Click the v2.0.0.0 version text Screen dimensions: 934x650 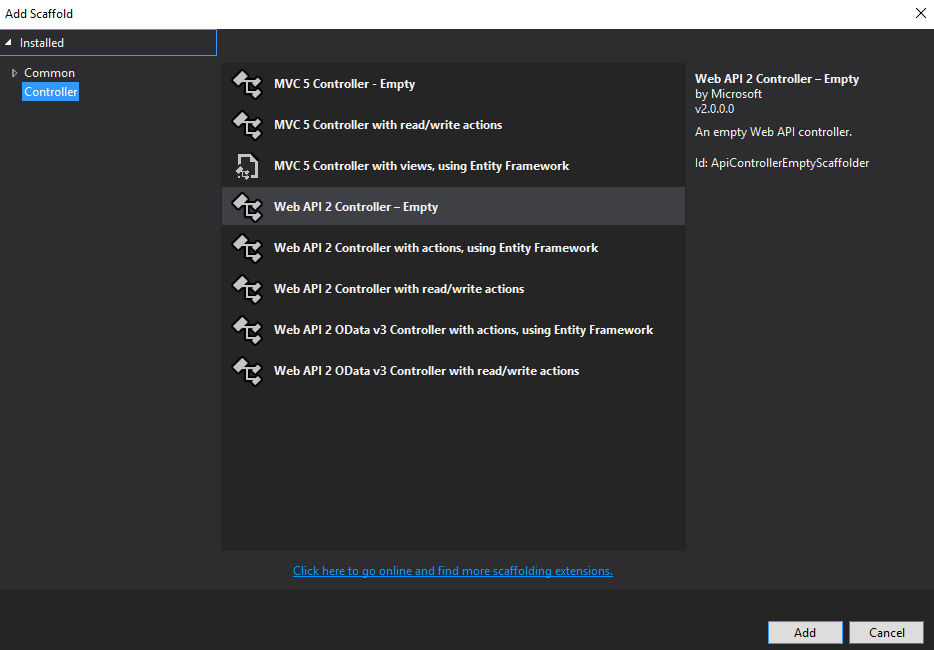pos(714,109)
